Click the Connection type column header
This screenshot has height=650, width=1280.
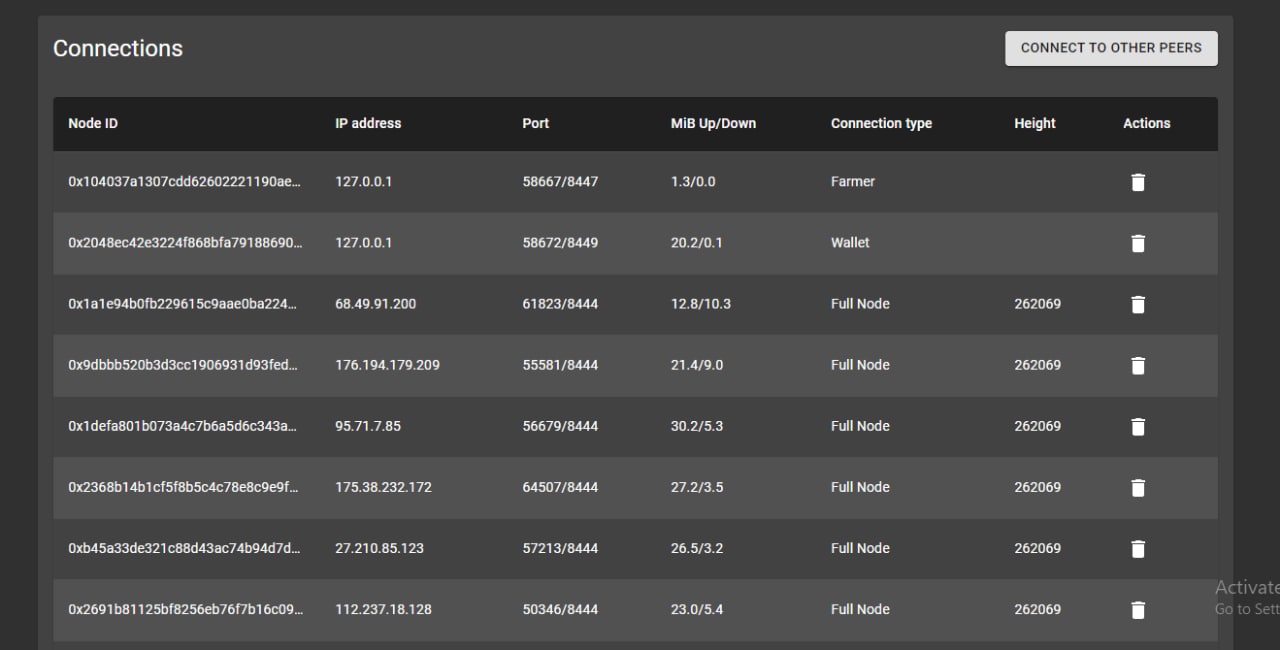coord(881,123)
